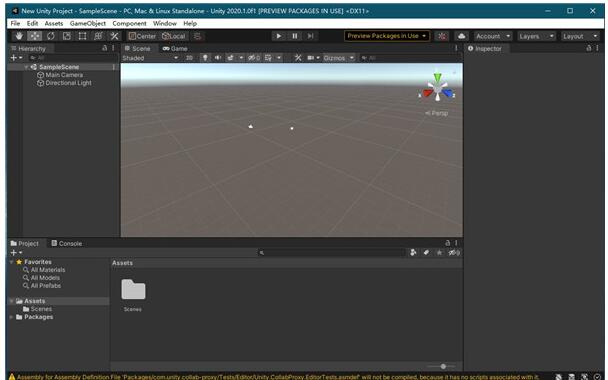Collapse the Favorites group arrow
Image resolution: width=608 pixels, height=380 pixels.
tap(11, 262)
